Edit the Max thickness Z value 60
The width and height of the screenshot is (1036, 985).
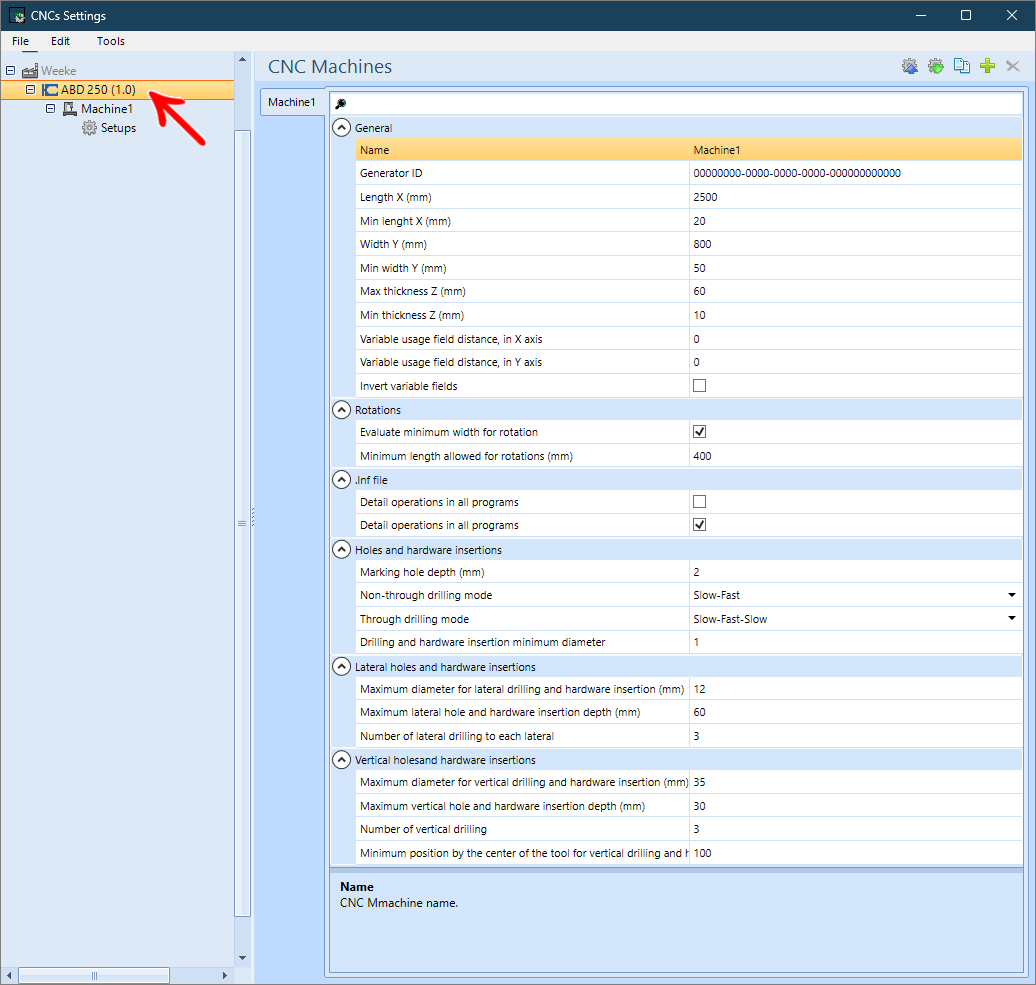point(855,291)
